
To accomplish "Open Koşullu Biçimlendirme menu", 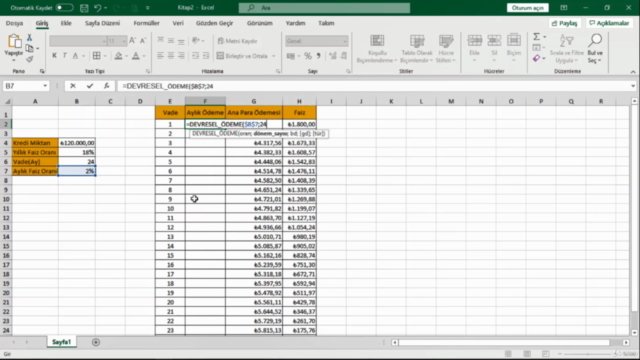I will (377, 49).
